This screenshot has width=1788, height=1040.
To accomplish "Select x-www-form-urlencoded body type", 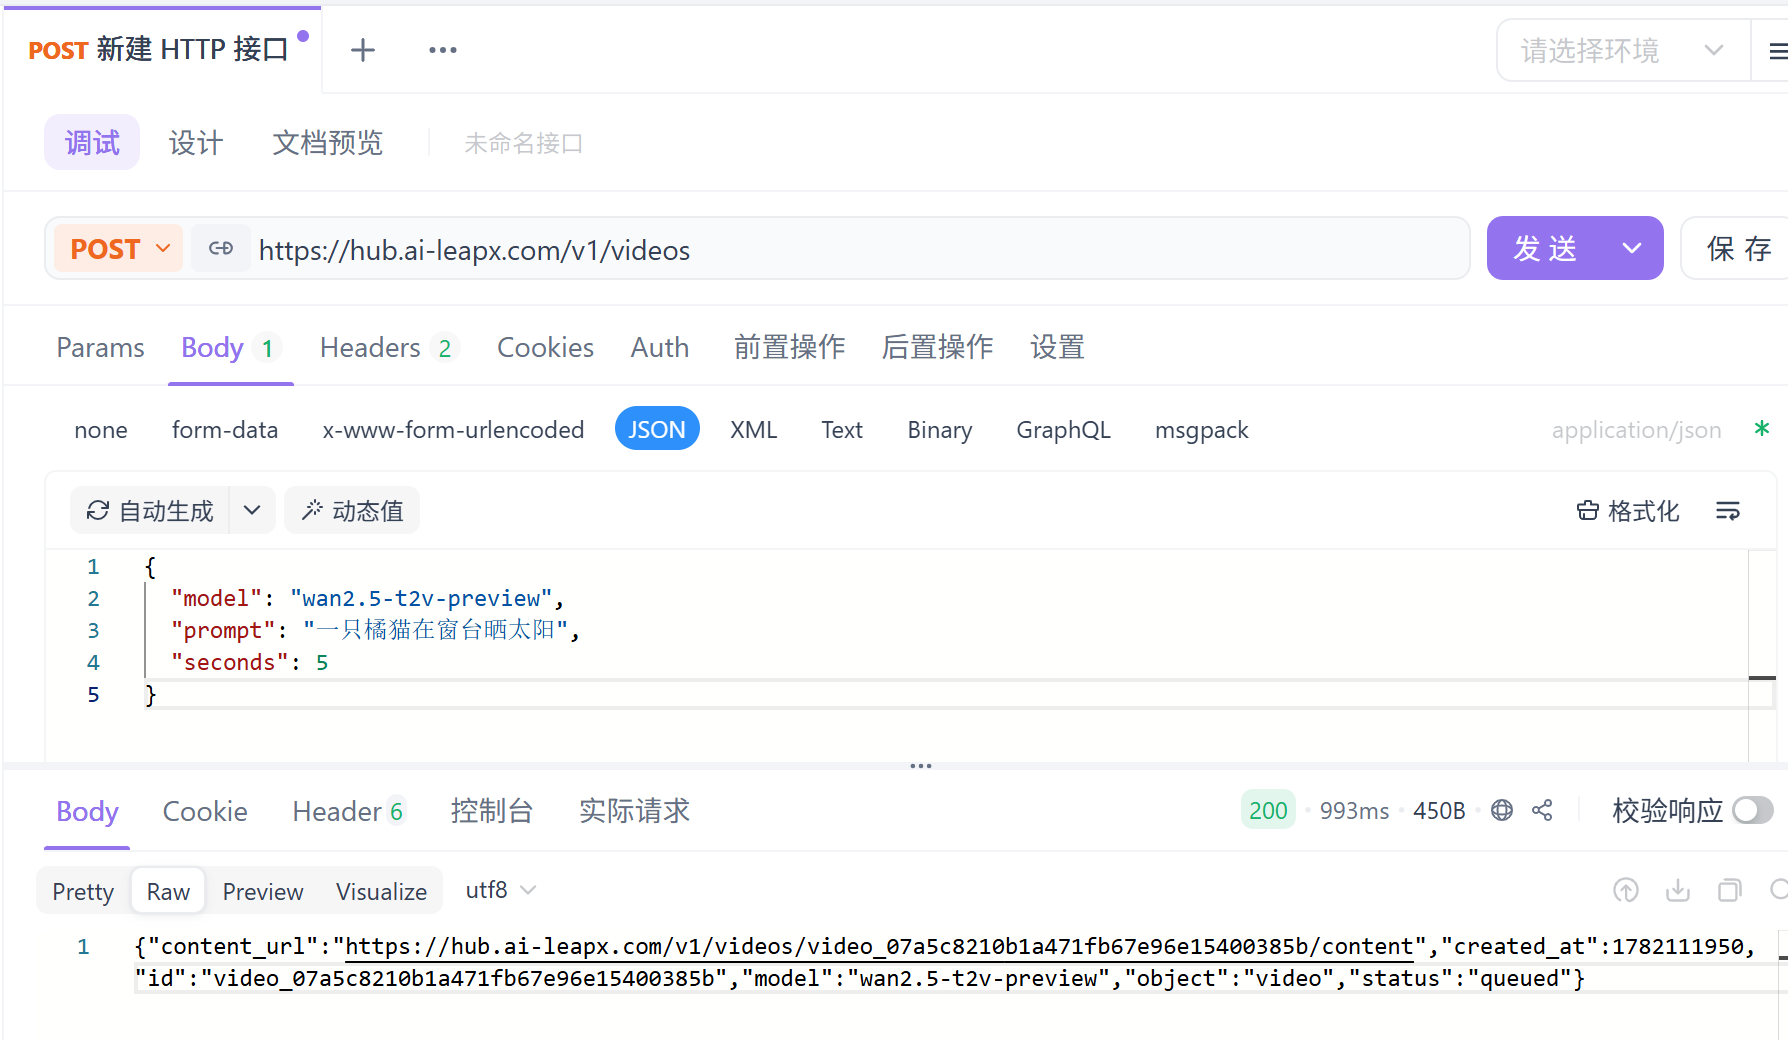I will point(453,430).
